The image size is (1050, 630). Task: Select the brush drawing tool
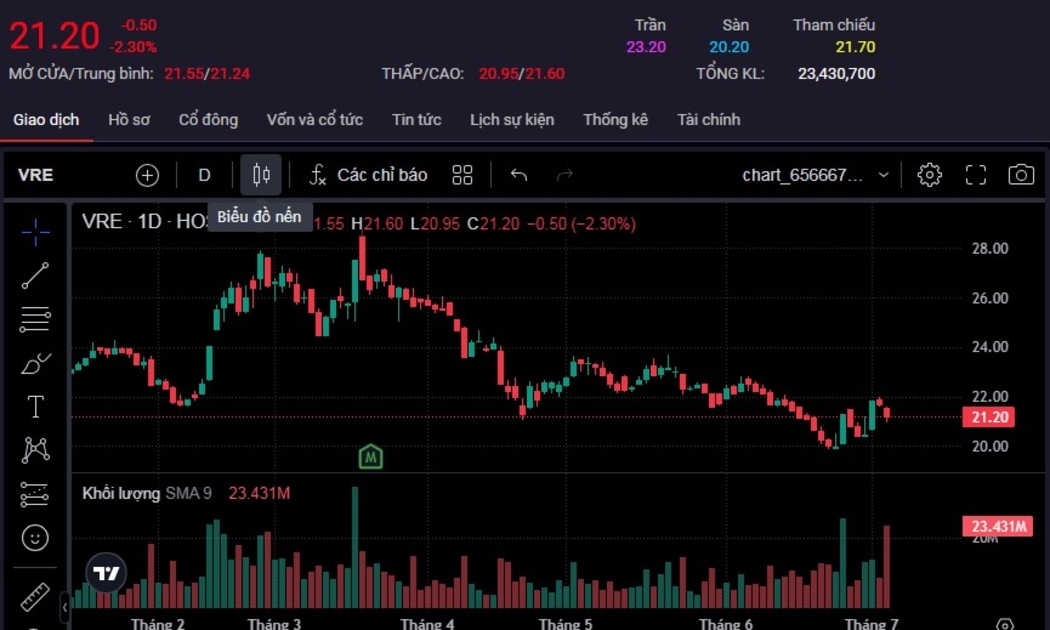(x=35, y=364)
